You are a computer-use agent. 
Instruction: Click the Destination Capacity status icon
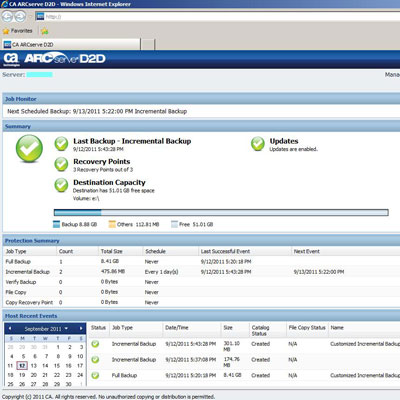[x=61, y=185]
